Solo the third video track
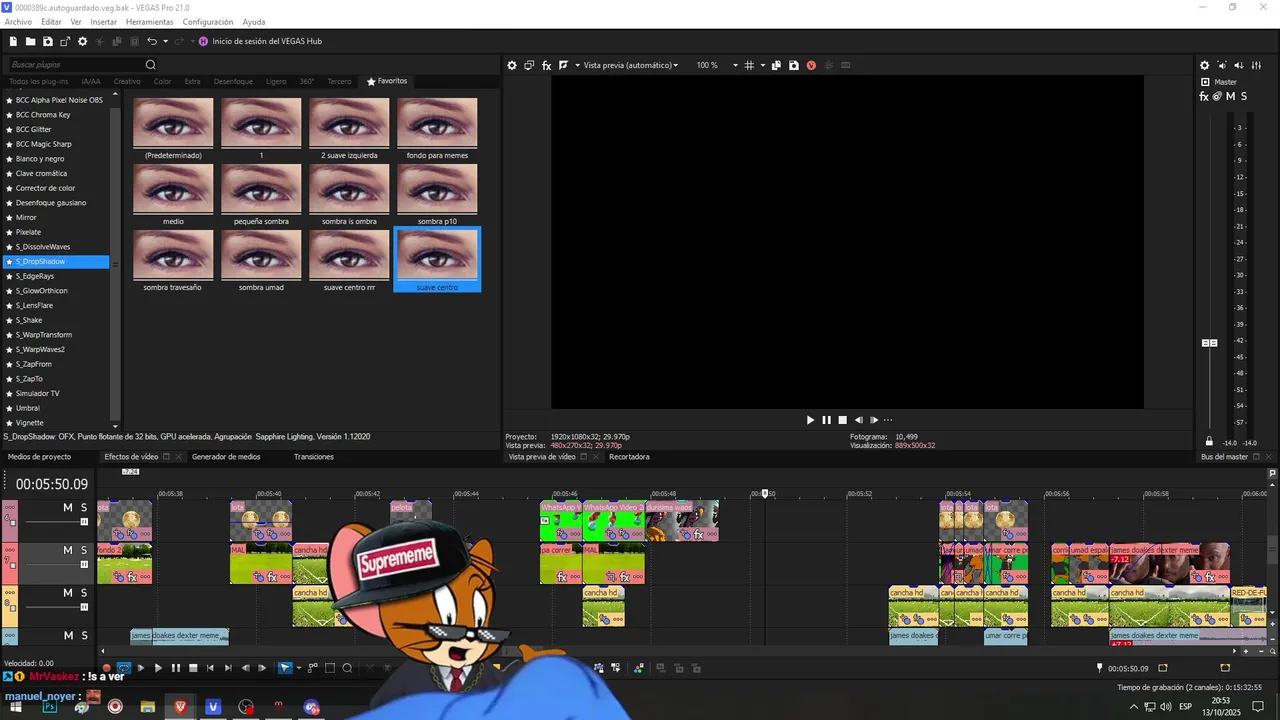This screenshot has height=720, width=1280. pos(84,593)
